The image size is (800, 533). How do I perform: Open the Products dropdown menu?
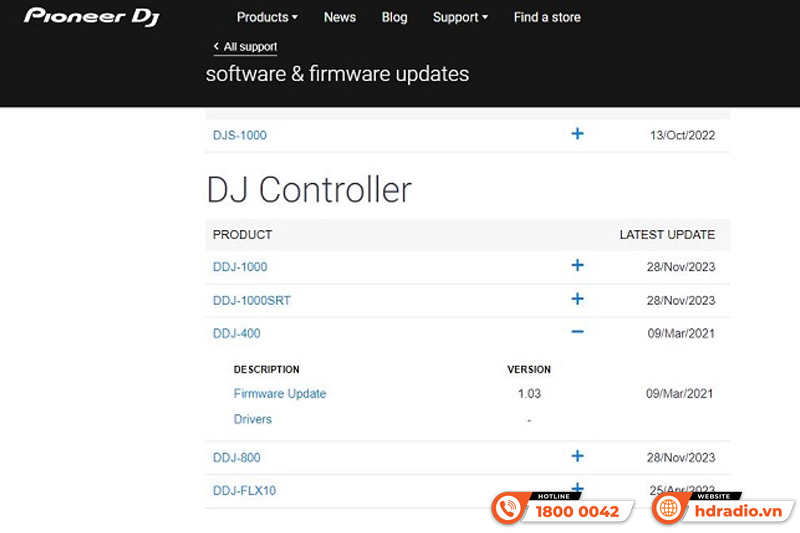267,17
